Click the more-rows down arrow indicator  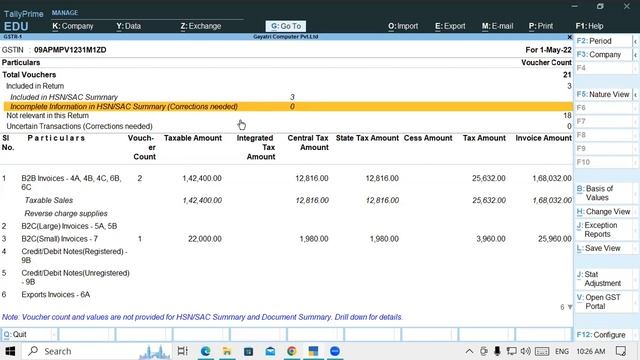click(570, 307)
